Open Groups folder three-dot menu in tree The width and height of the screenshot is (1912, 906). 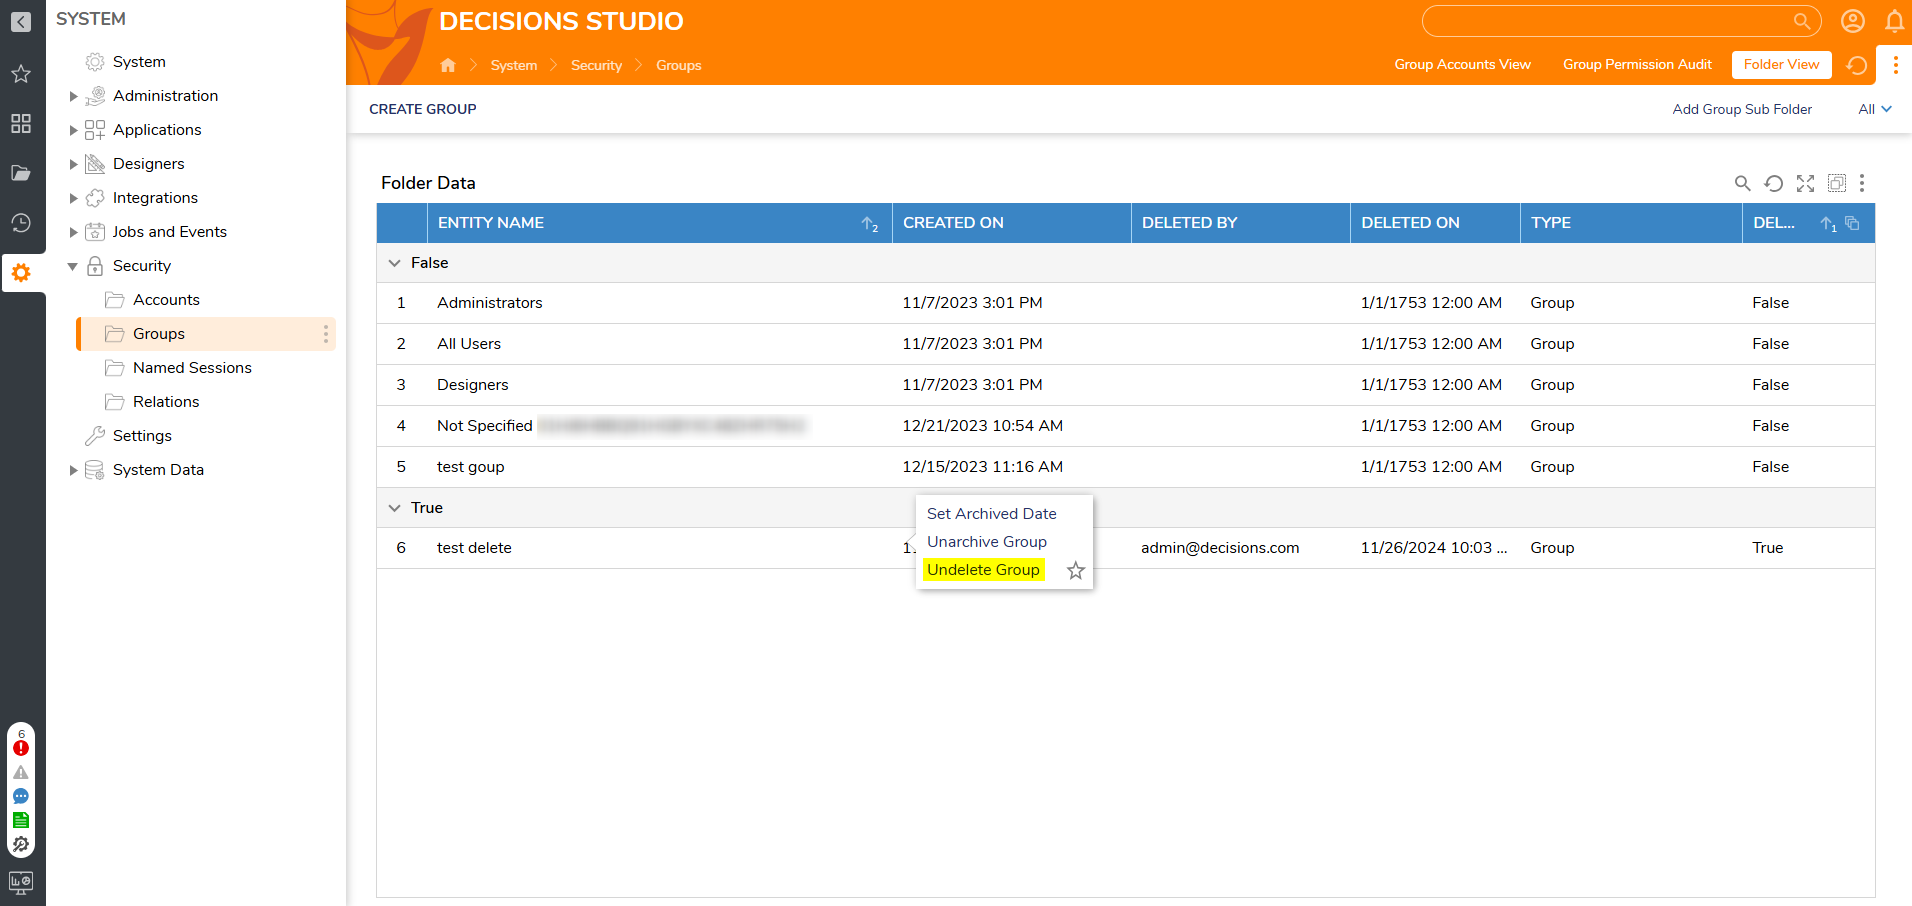coord(326,334)
